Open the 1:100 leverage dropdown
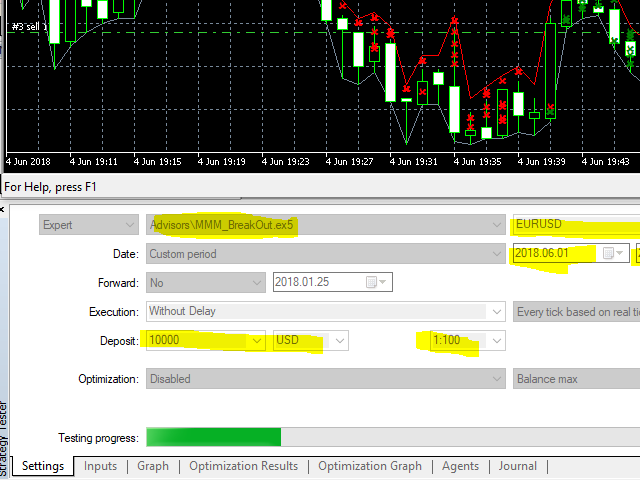Viewport: 640px width, 480px height. pos(494,341)
